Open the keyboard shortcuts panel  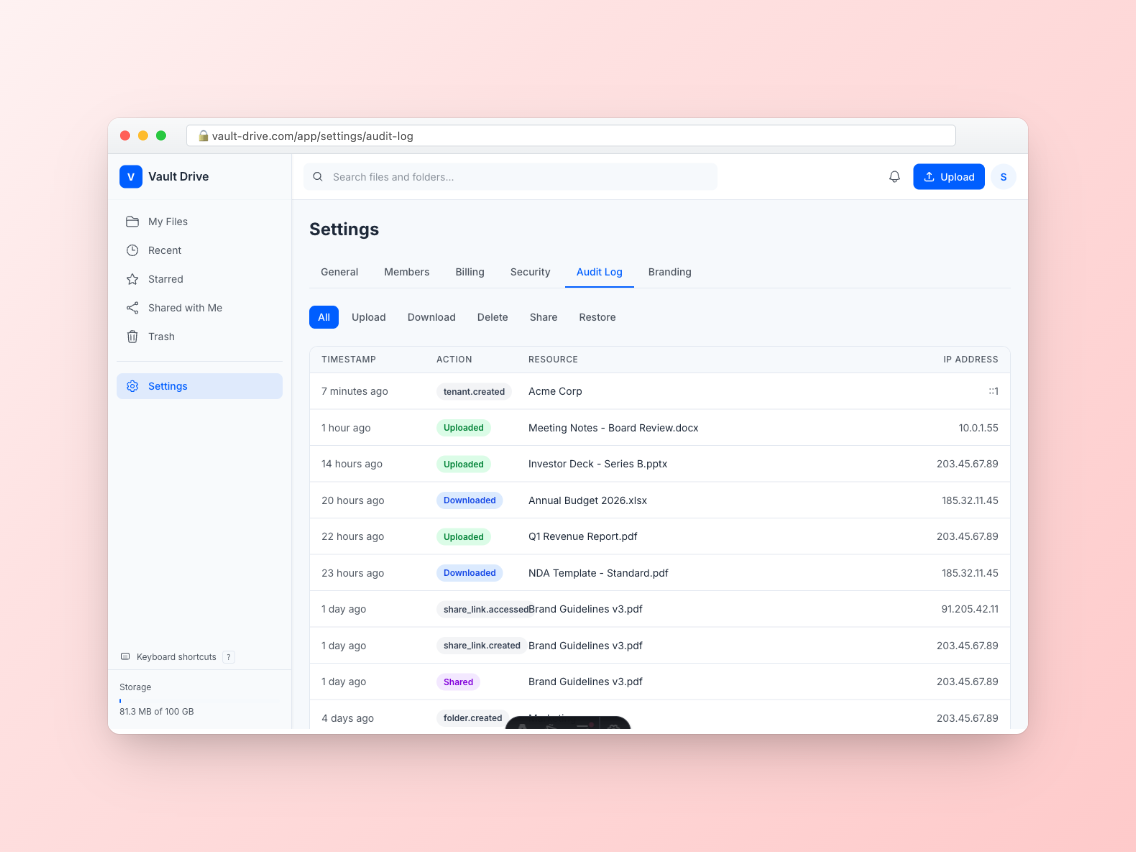[x=177, y=657]
